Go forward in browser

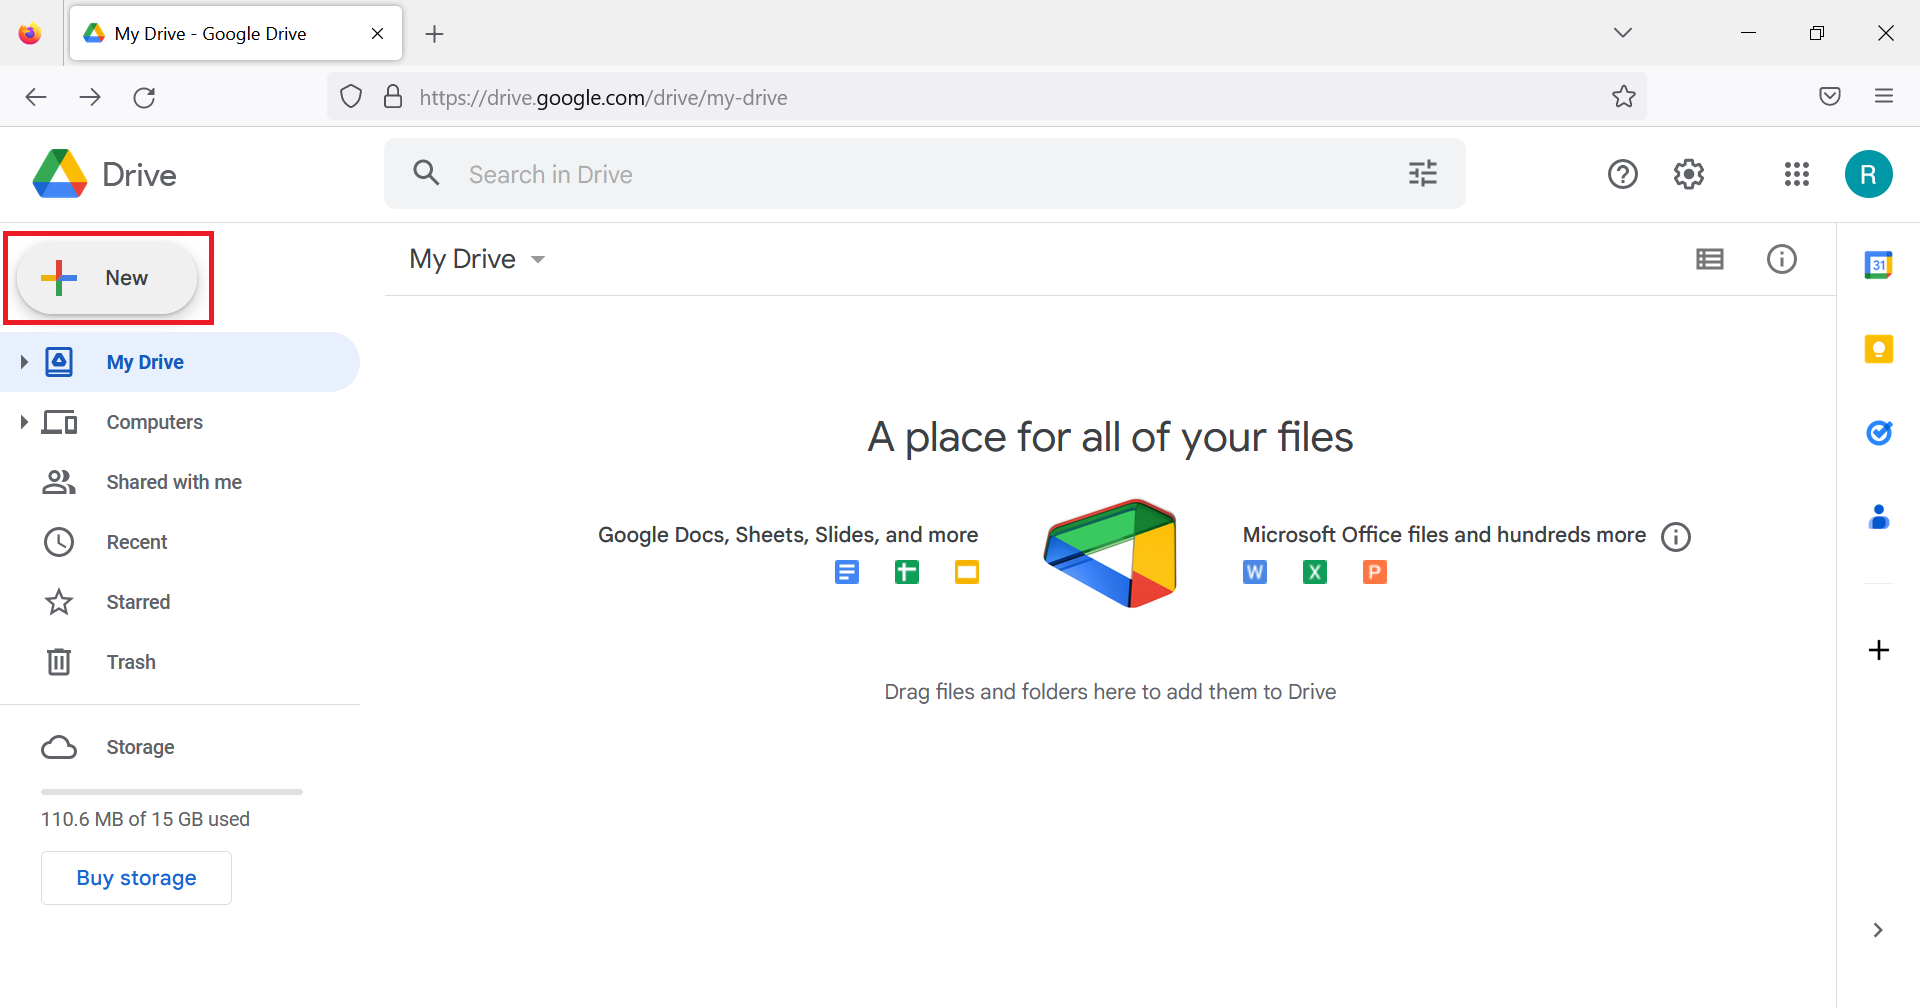(x=90, y=97)
